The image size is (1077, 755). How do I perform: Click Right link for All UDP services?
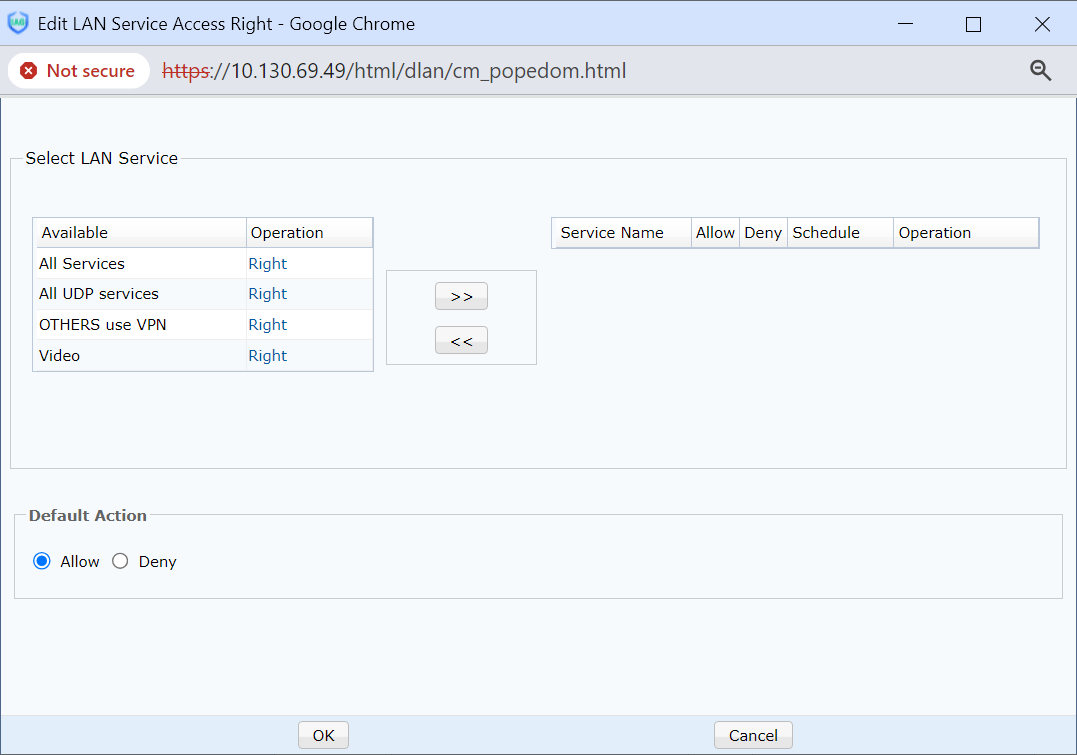[x=267, y=294]
